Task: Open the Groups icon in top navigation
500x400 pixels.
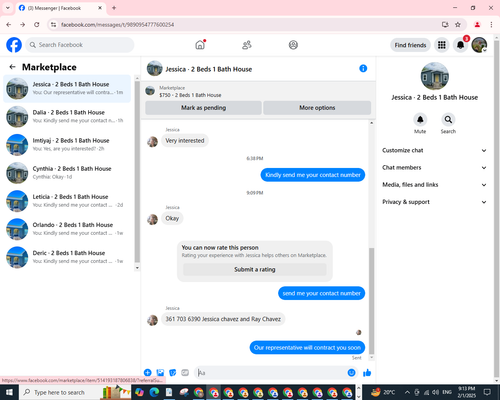Action: (x=293, y=45)
